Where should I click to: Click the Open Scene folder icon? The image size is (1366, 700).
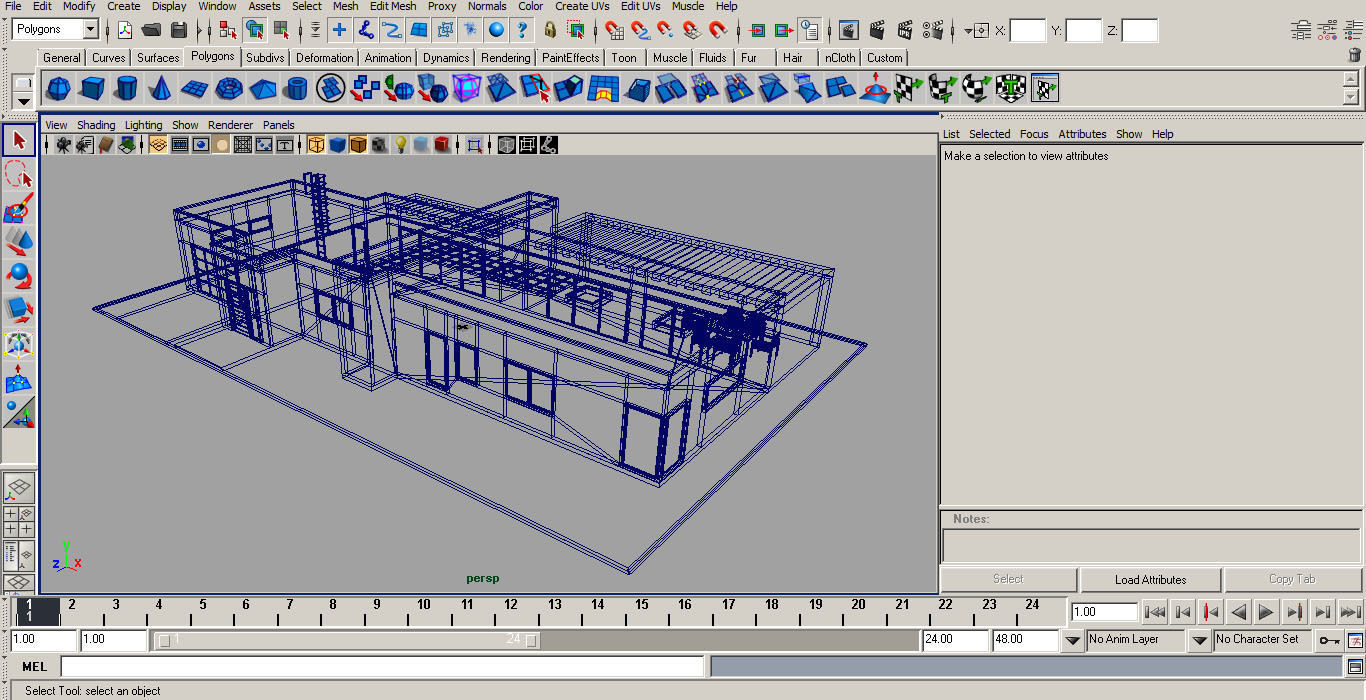coord(152,29)
